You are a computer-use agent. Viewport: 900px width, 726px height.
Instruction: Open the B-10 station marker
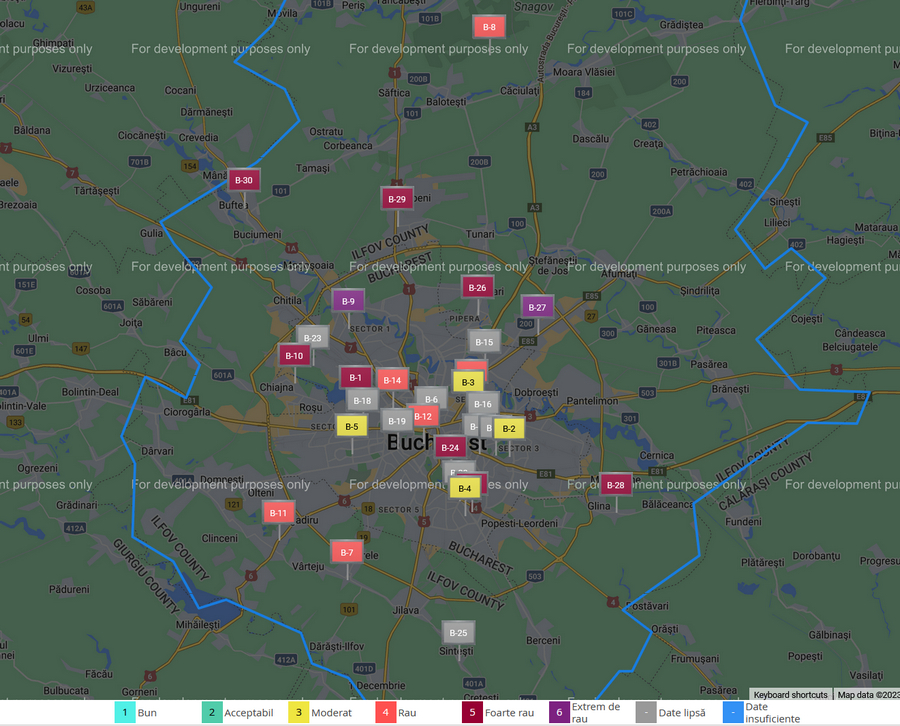coord(294,355)
